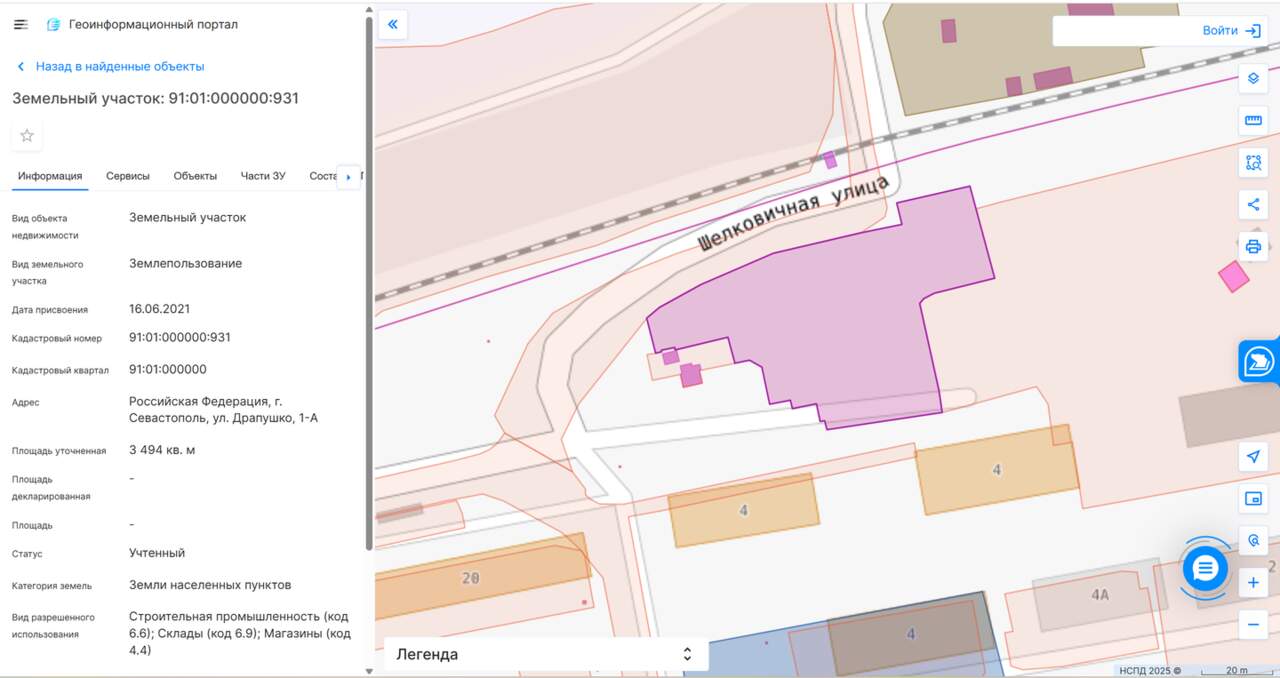Open the Части ЗУ tab
Viewport: 1280px width, 678px height.
click(263, 176)
